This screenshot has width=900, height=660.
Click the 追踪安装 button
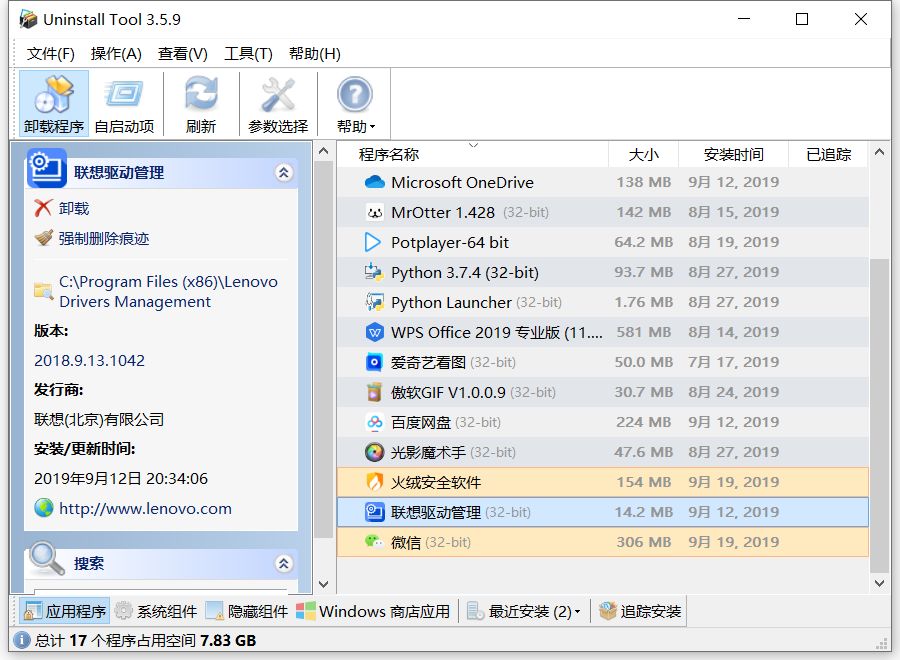coord(639,611)
